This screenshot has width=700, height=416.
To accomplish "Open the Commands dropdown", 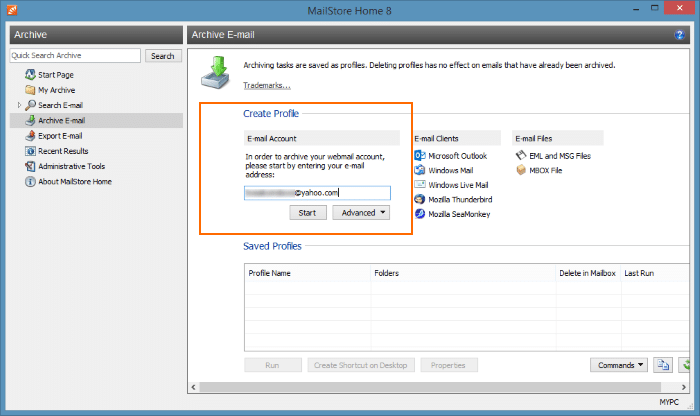I will [x=620, y=365].
